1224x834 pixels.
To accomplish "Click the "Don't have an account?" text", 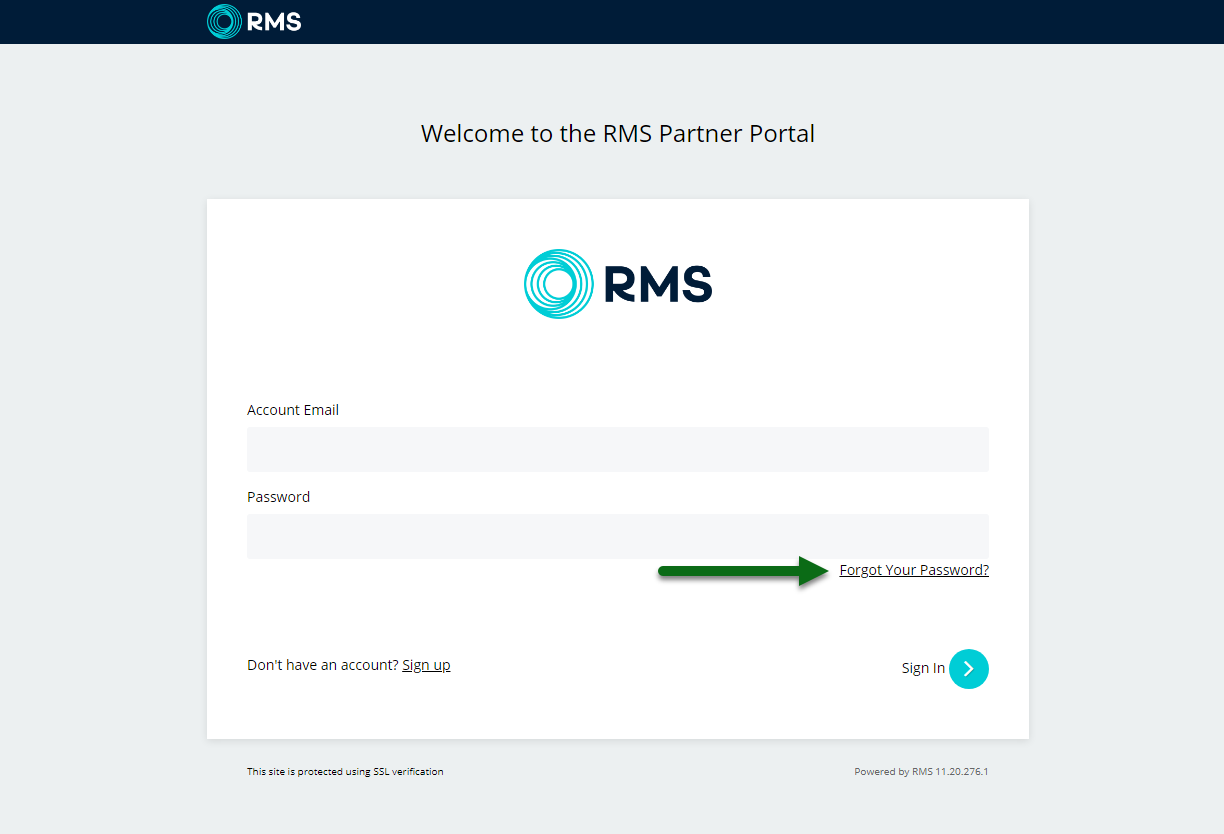I will click(323, 665).
